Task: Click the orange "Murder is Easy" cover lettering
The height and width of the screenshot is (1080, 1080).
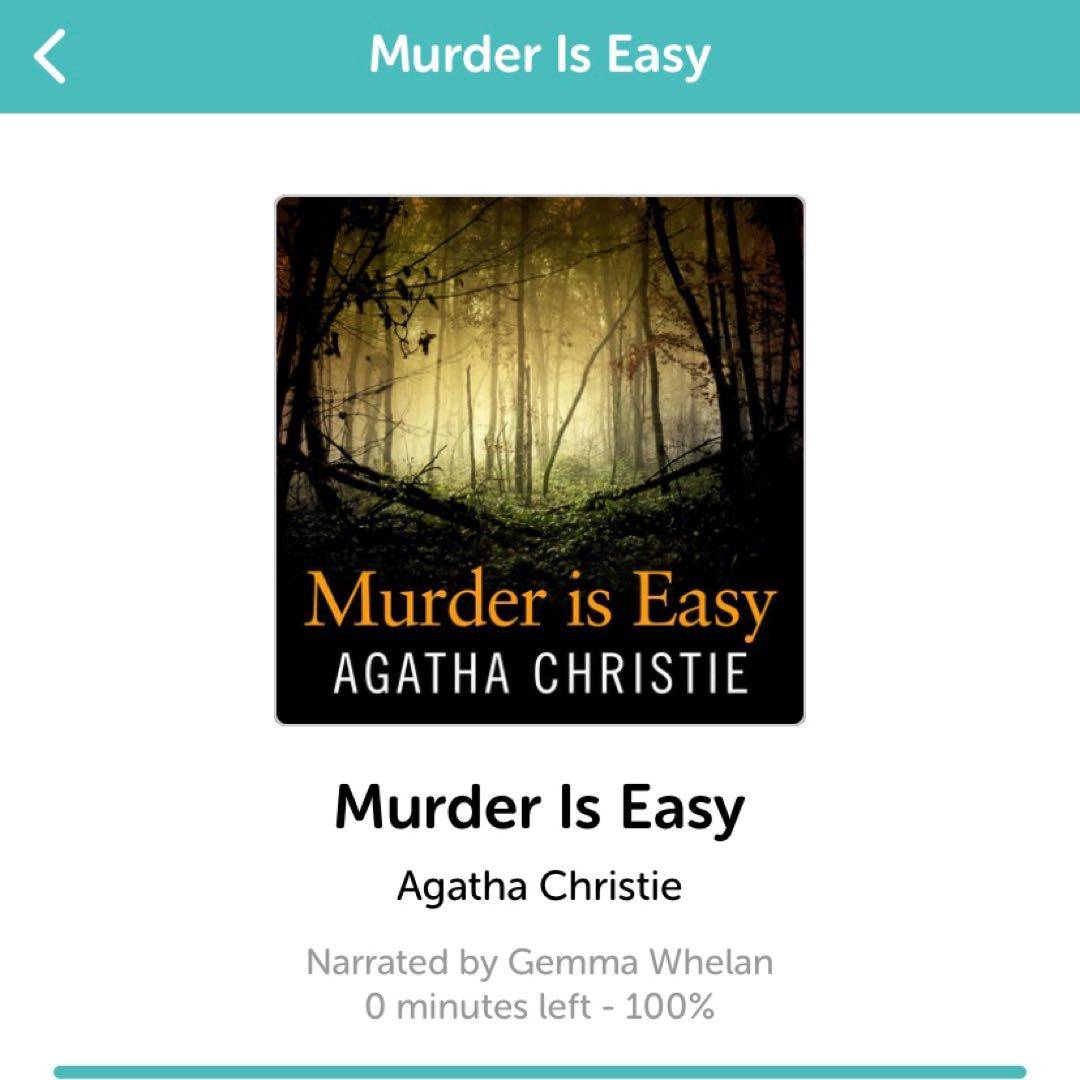Action: click(x=539, y=601)
